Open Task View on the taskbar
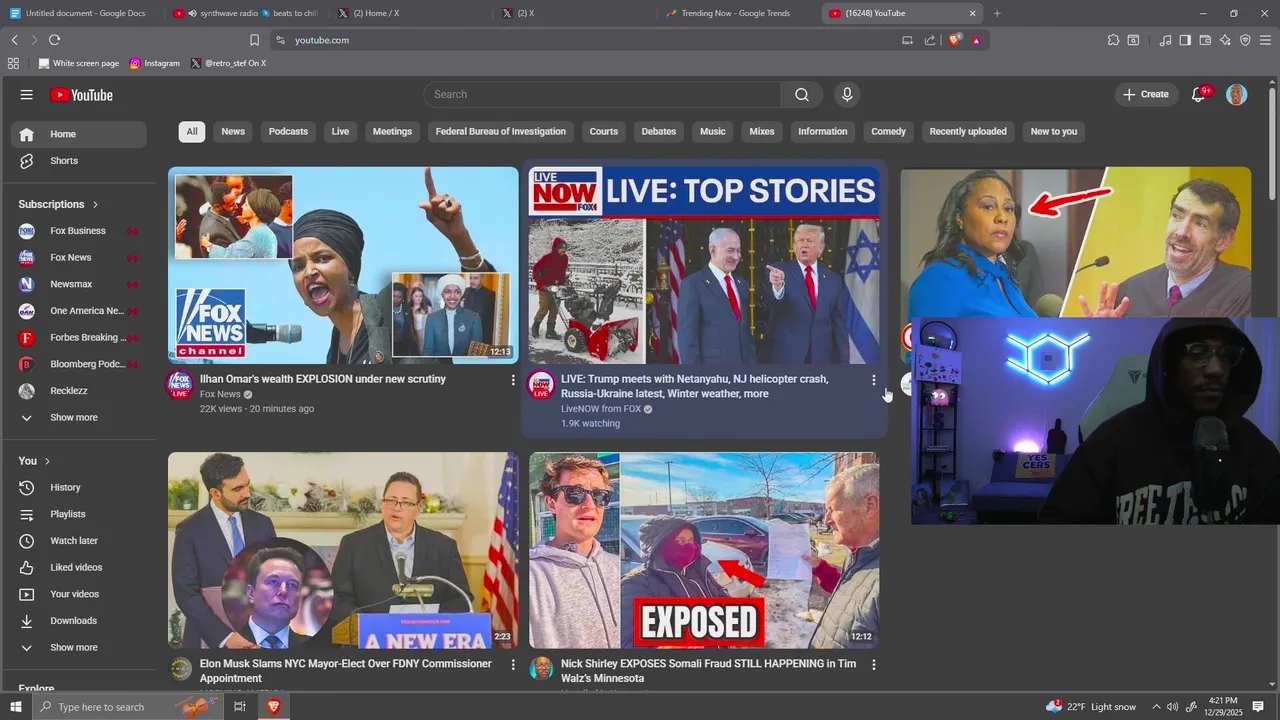 pyautogui.click(x=240, y=707)
